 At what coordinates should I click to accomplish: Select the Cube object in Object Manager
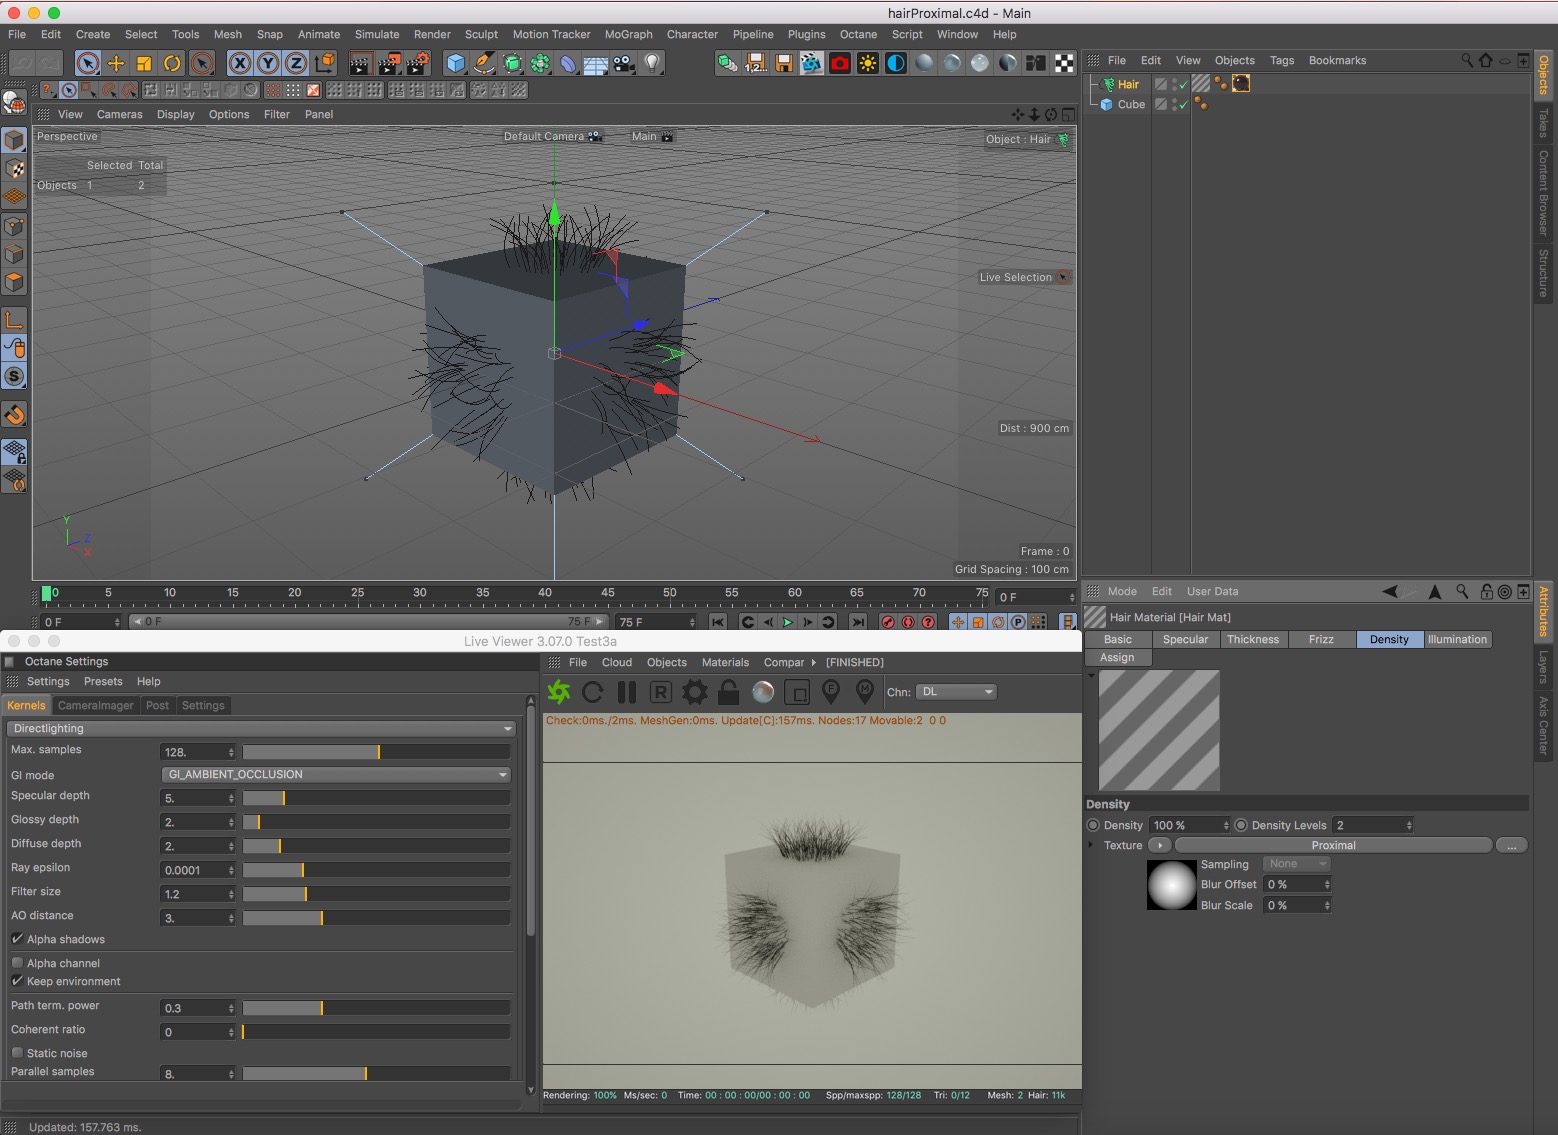1131,105
